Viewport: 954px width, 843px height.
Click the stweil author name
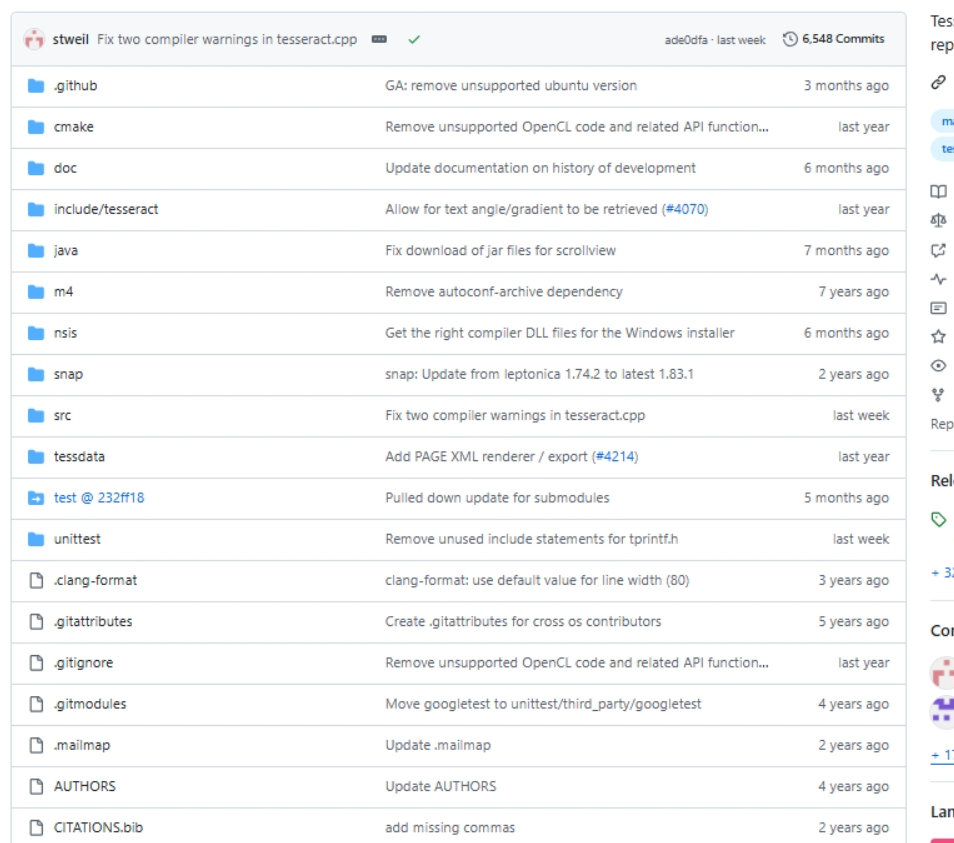click(71, 40)
